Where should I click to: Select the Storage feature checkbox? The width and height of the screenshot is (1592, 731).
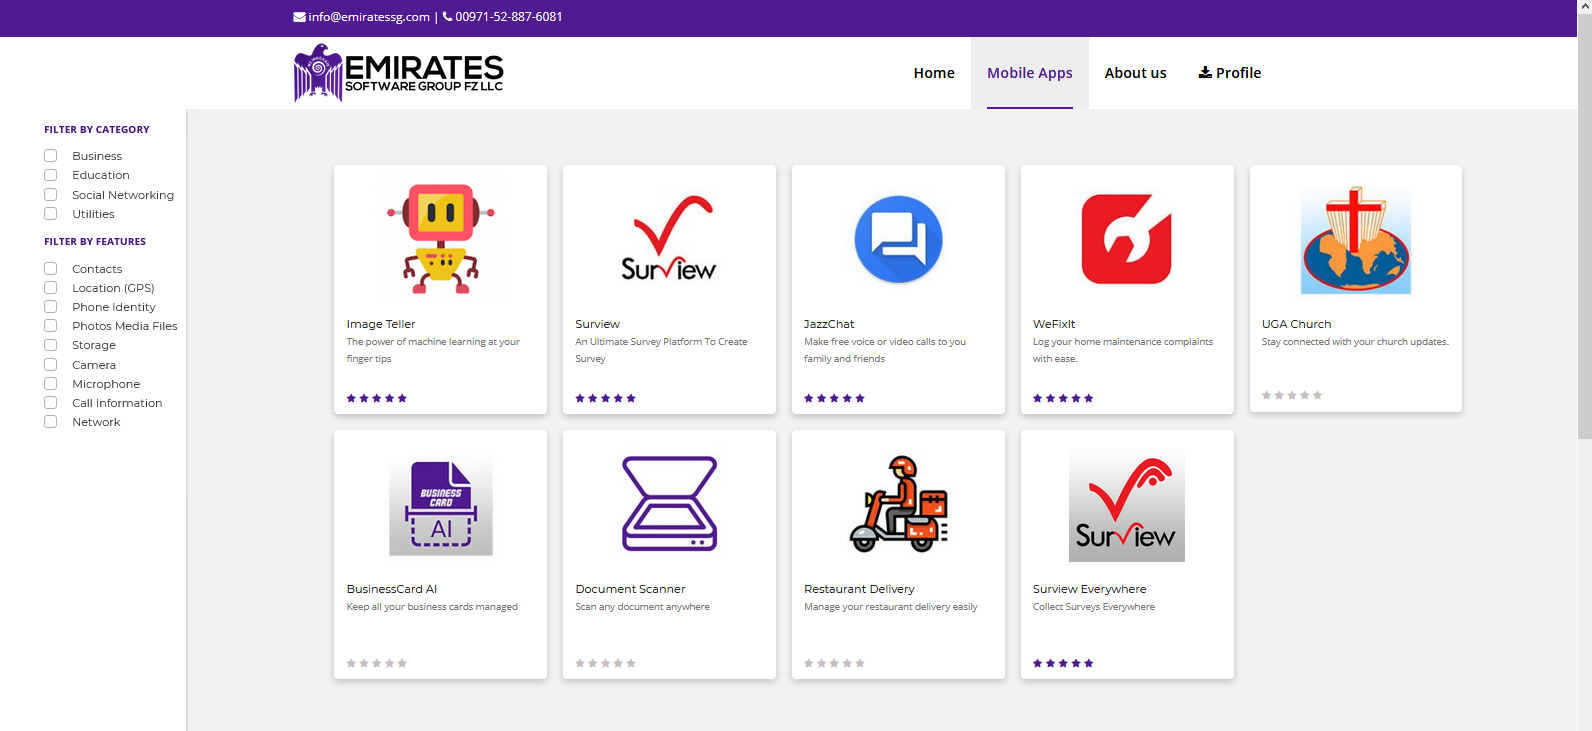[x=50, y=345]
